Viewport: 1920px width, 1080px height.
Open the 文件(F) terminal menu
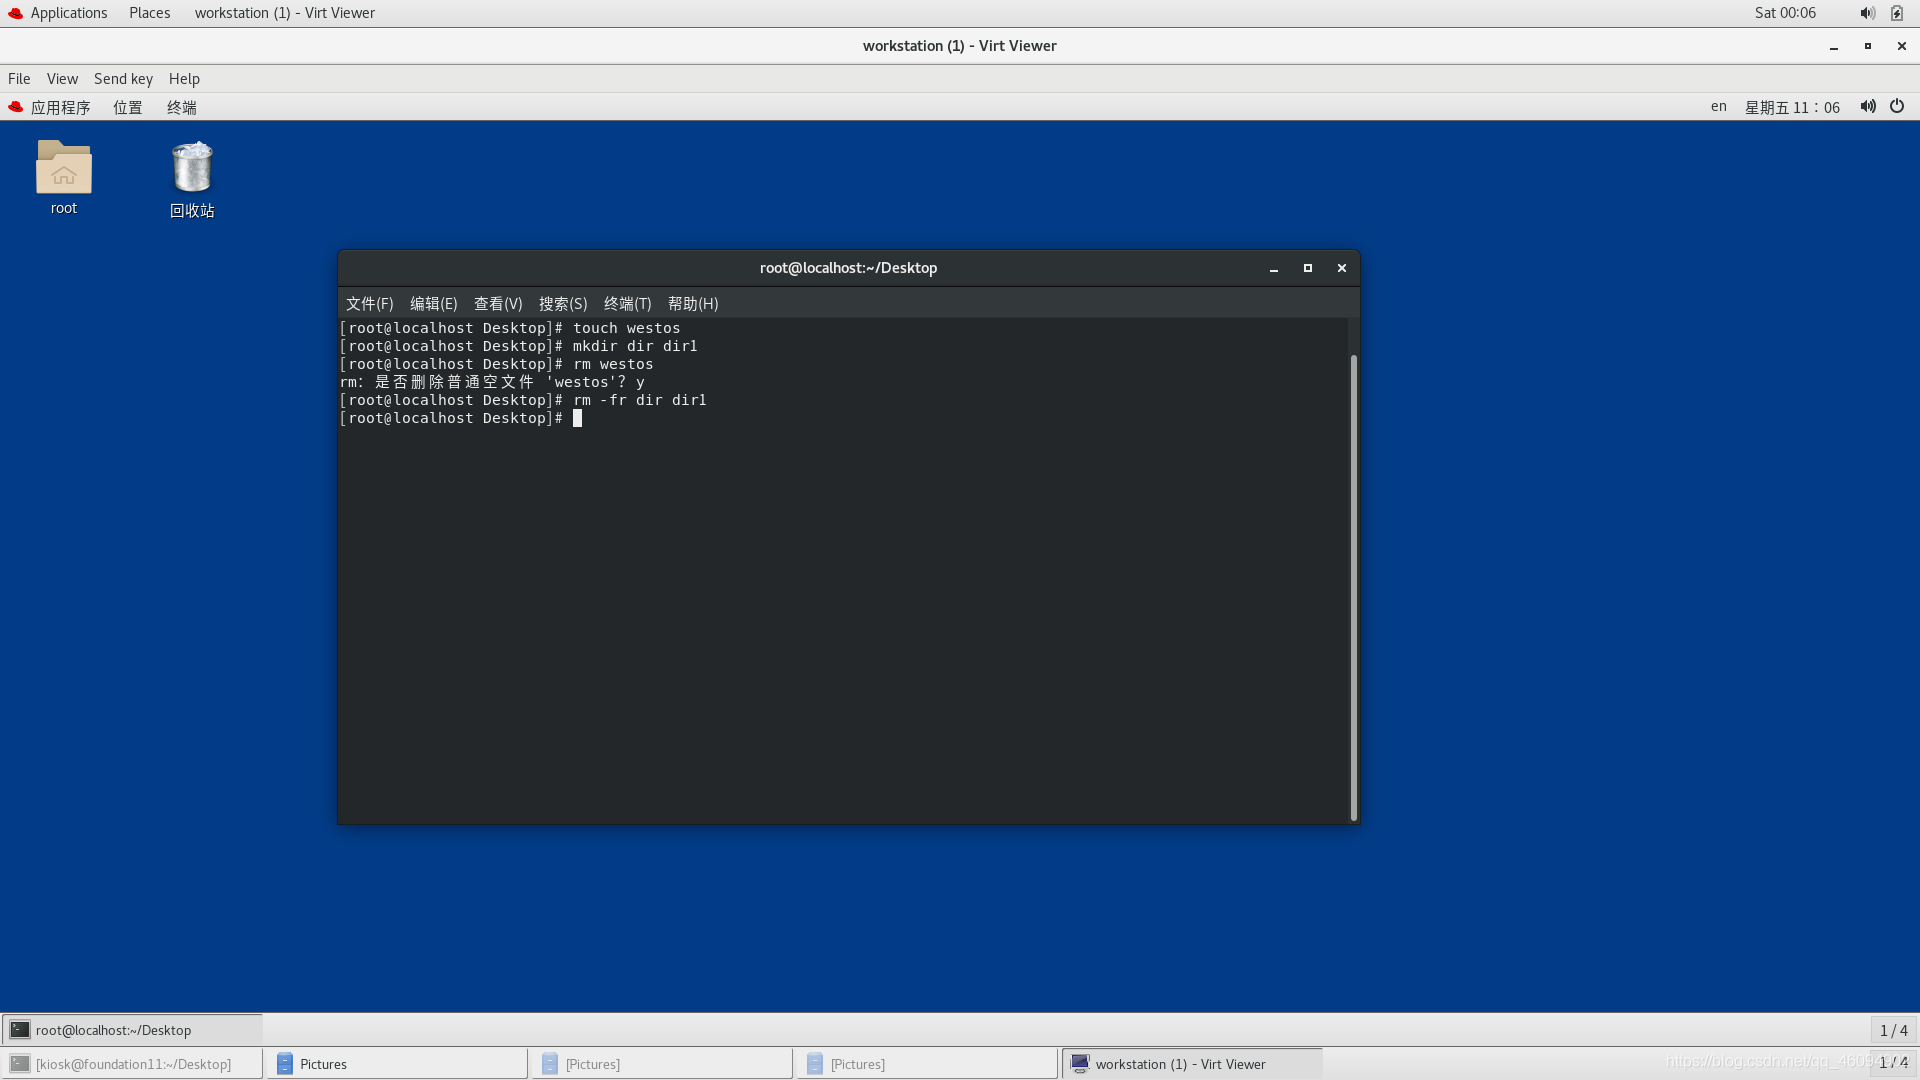tap(369, 304)
